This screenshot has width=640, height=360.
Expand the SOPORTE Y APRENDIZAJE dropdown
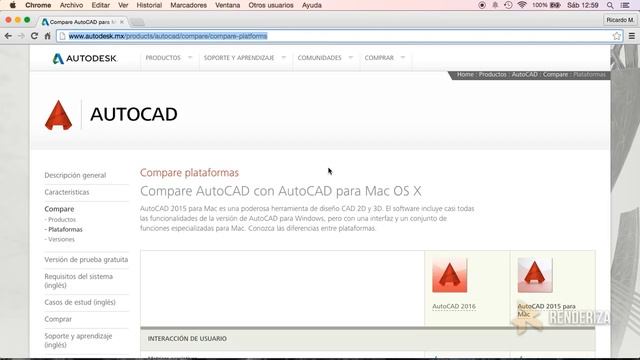tap(284, 58)
